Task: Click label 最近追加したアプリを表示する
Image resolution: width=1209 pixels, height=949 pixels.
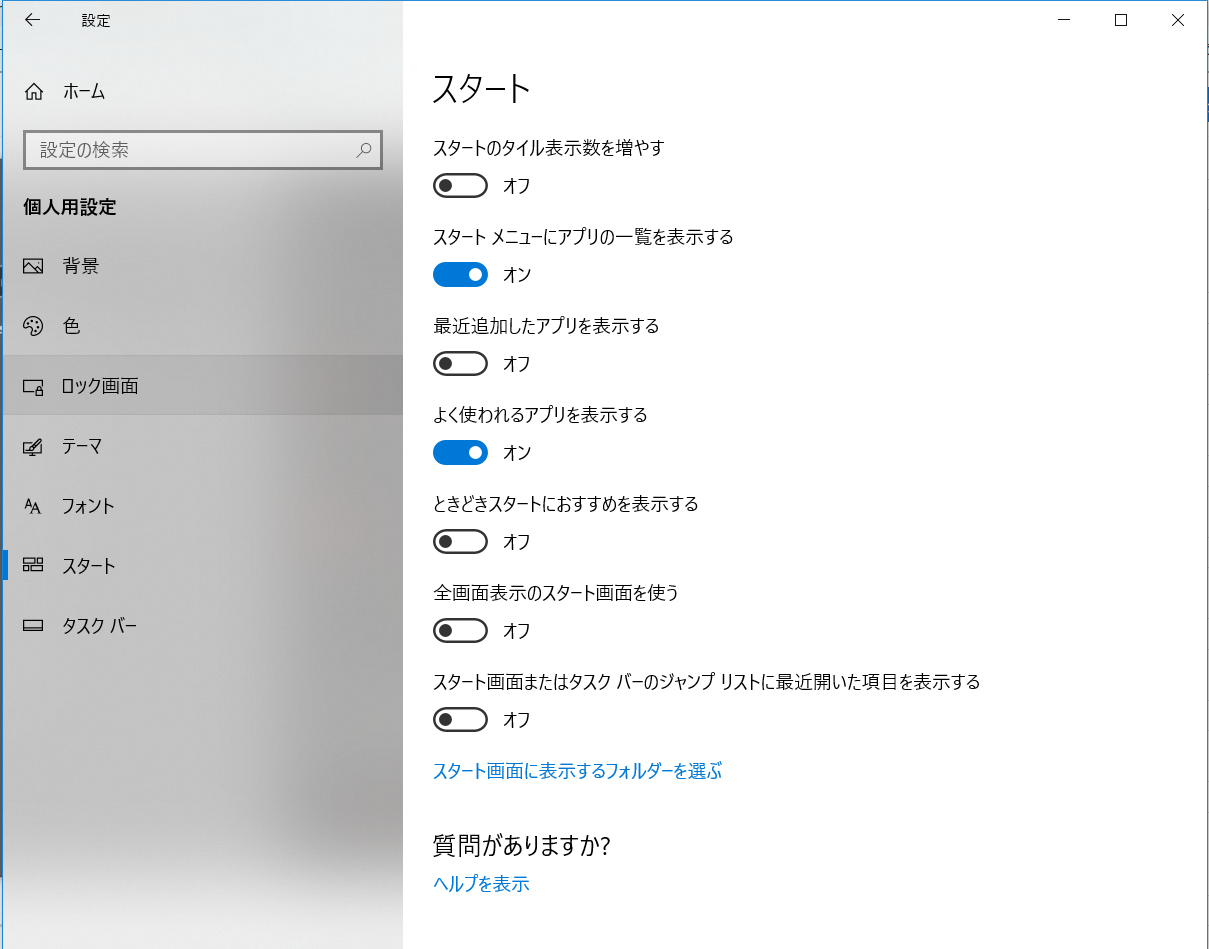Action: [x=546, y=326]
